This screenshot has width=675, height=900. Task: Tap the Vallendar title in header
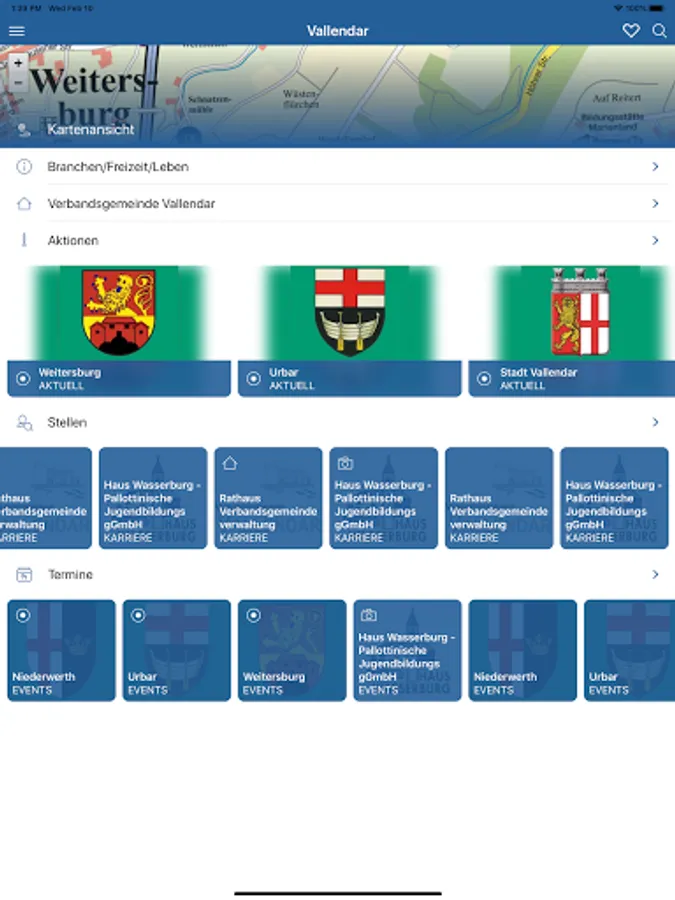point(338,31)
